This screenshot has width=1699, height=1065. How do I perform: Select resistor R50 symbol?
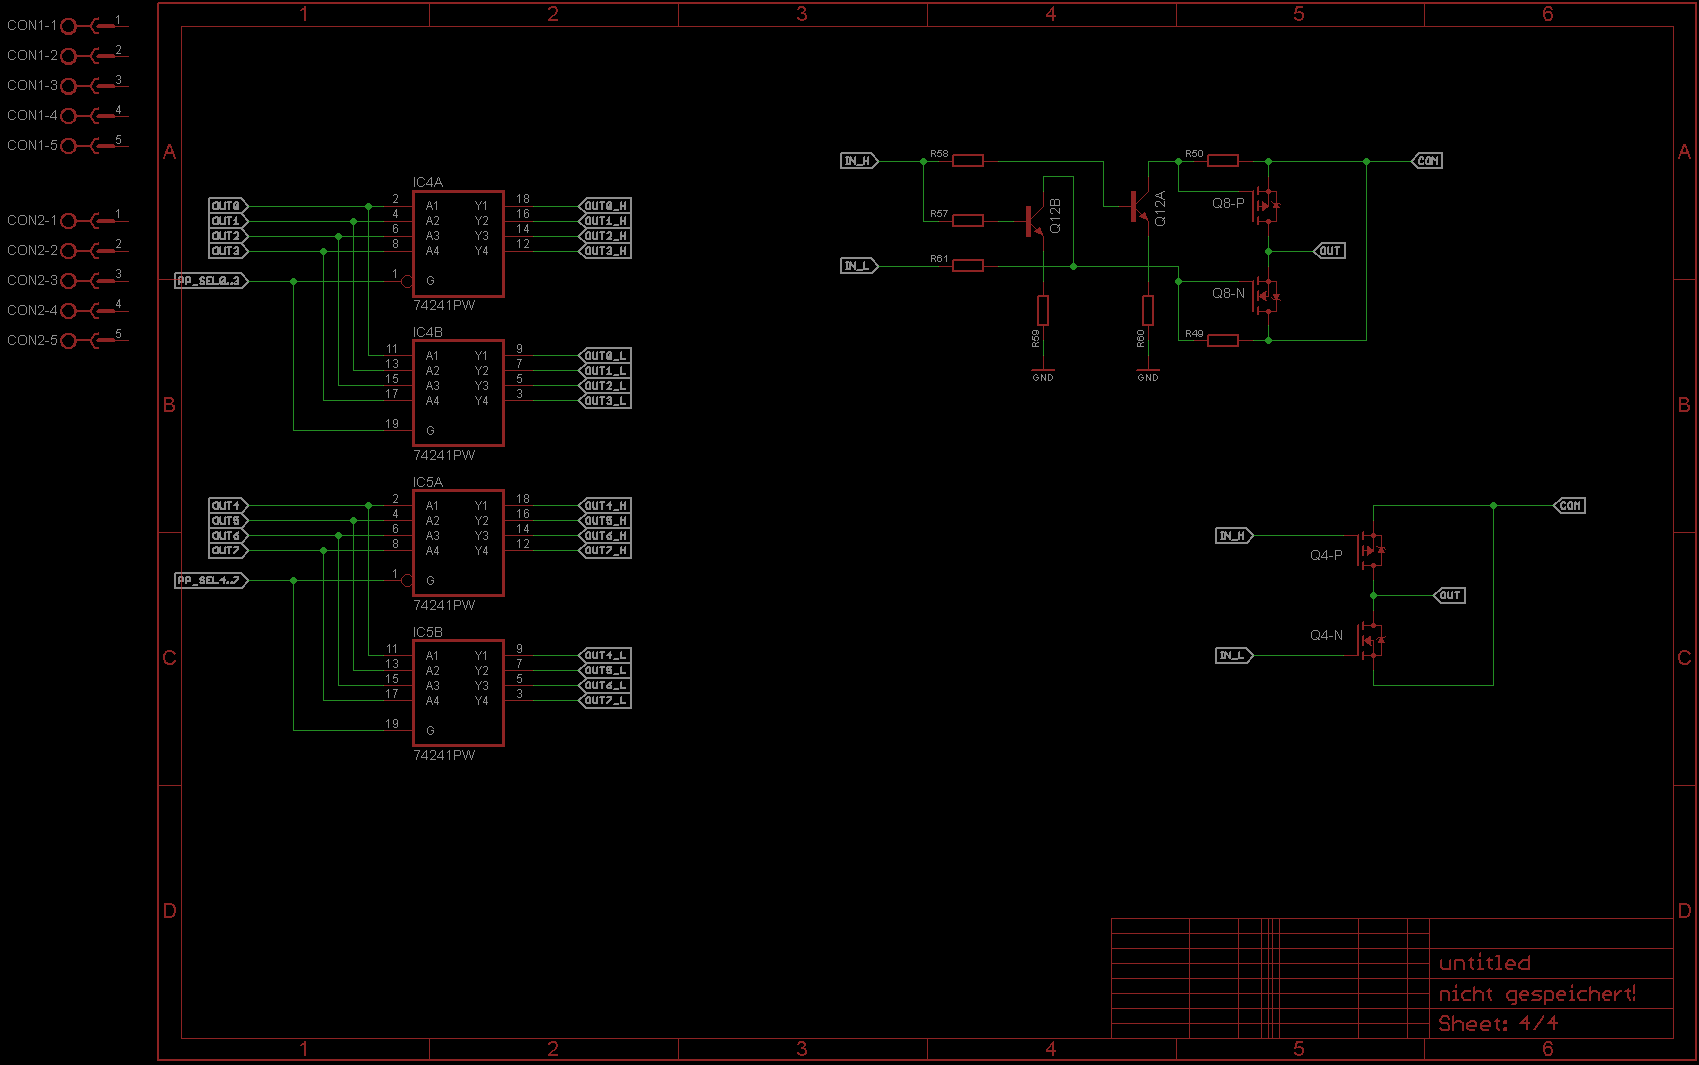(x=1223, y=160)
